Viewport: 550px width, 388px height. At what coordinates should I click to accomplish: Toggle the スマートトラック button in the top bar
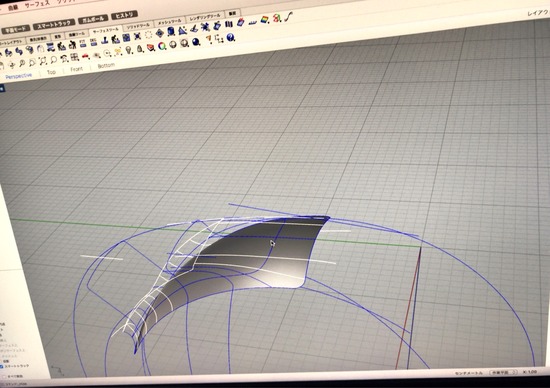tap(54, 25)
